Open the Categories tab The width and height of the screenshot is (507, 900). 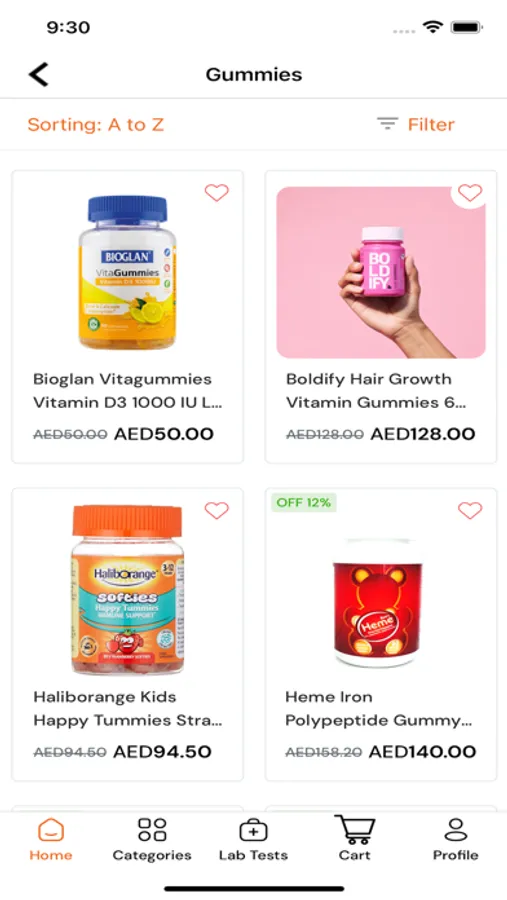(152, 840)
